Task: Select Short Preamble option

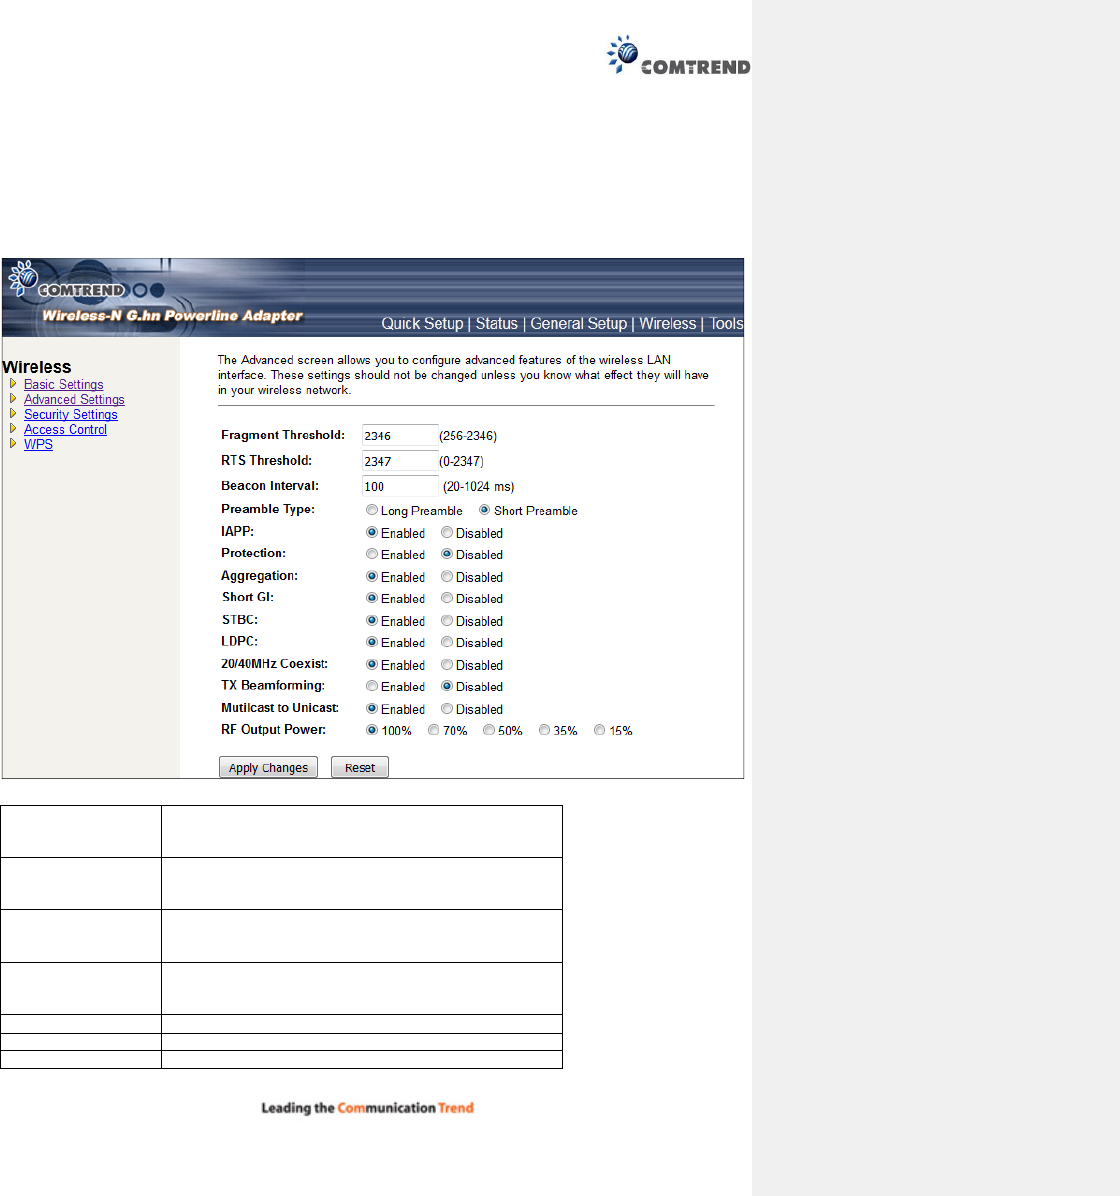Action: tap(484, 510)
